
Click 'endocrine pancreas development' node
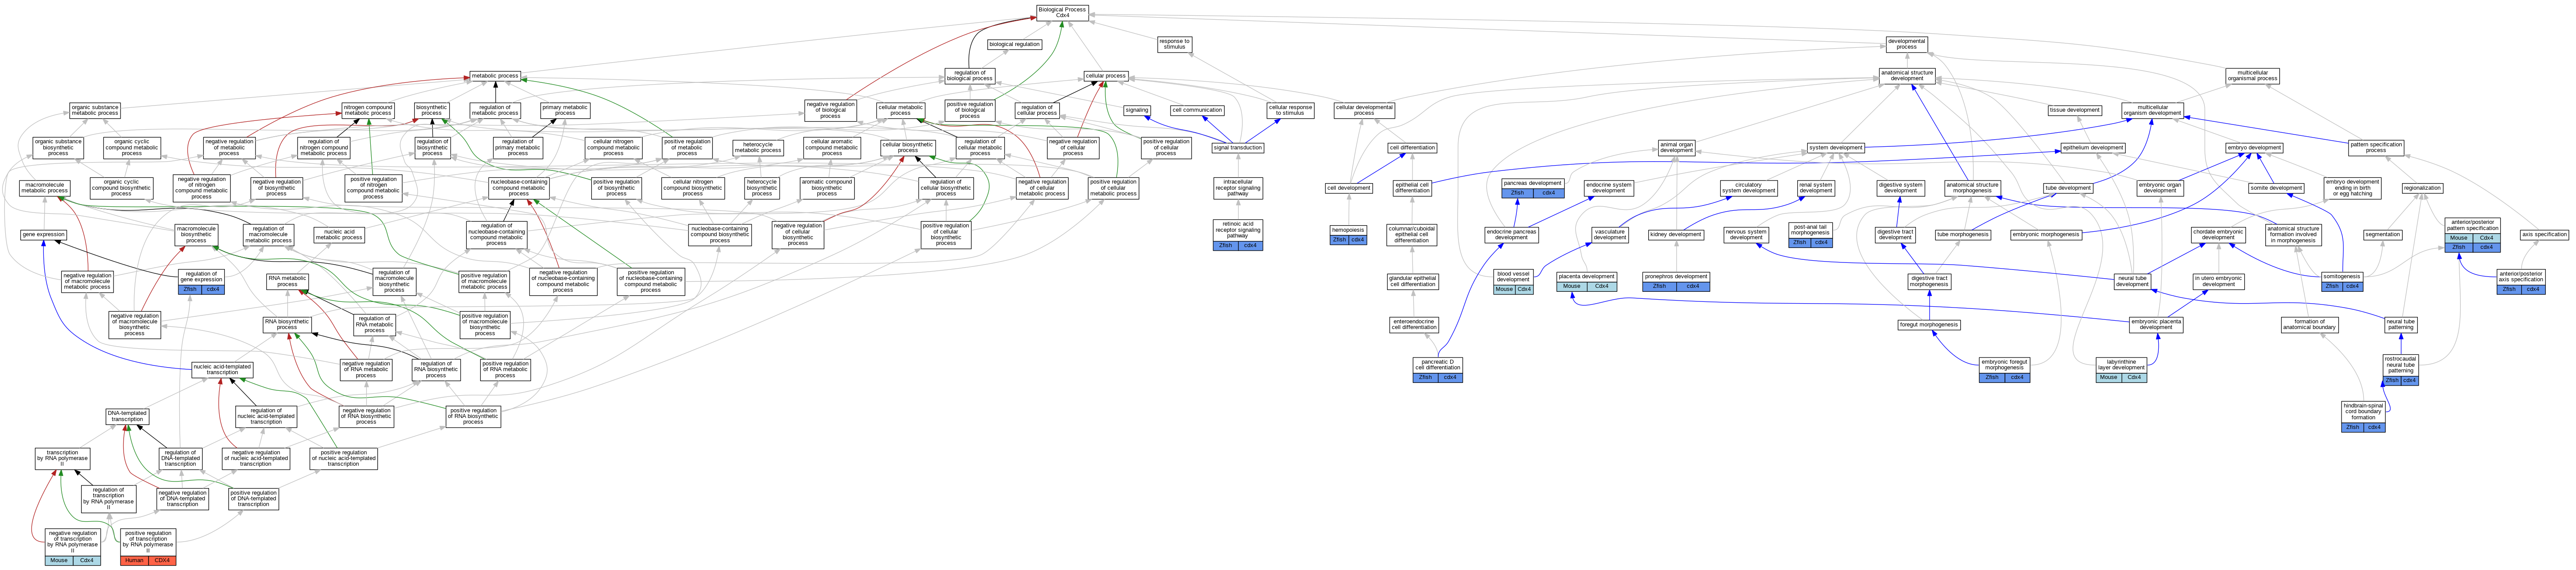pyautogui.click(x=1511, y=234)
